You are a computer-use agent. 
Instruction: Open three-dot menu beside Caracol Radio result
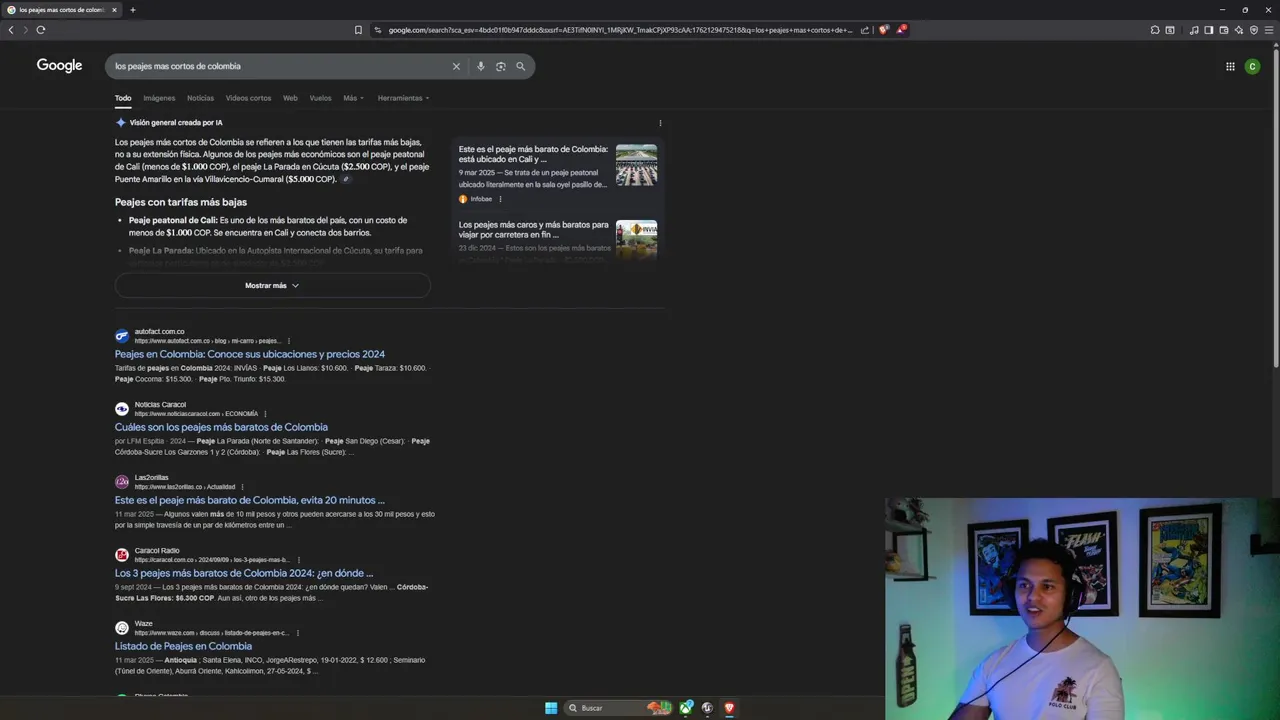[x=298, y=560]
